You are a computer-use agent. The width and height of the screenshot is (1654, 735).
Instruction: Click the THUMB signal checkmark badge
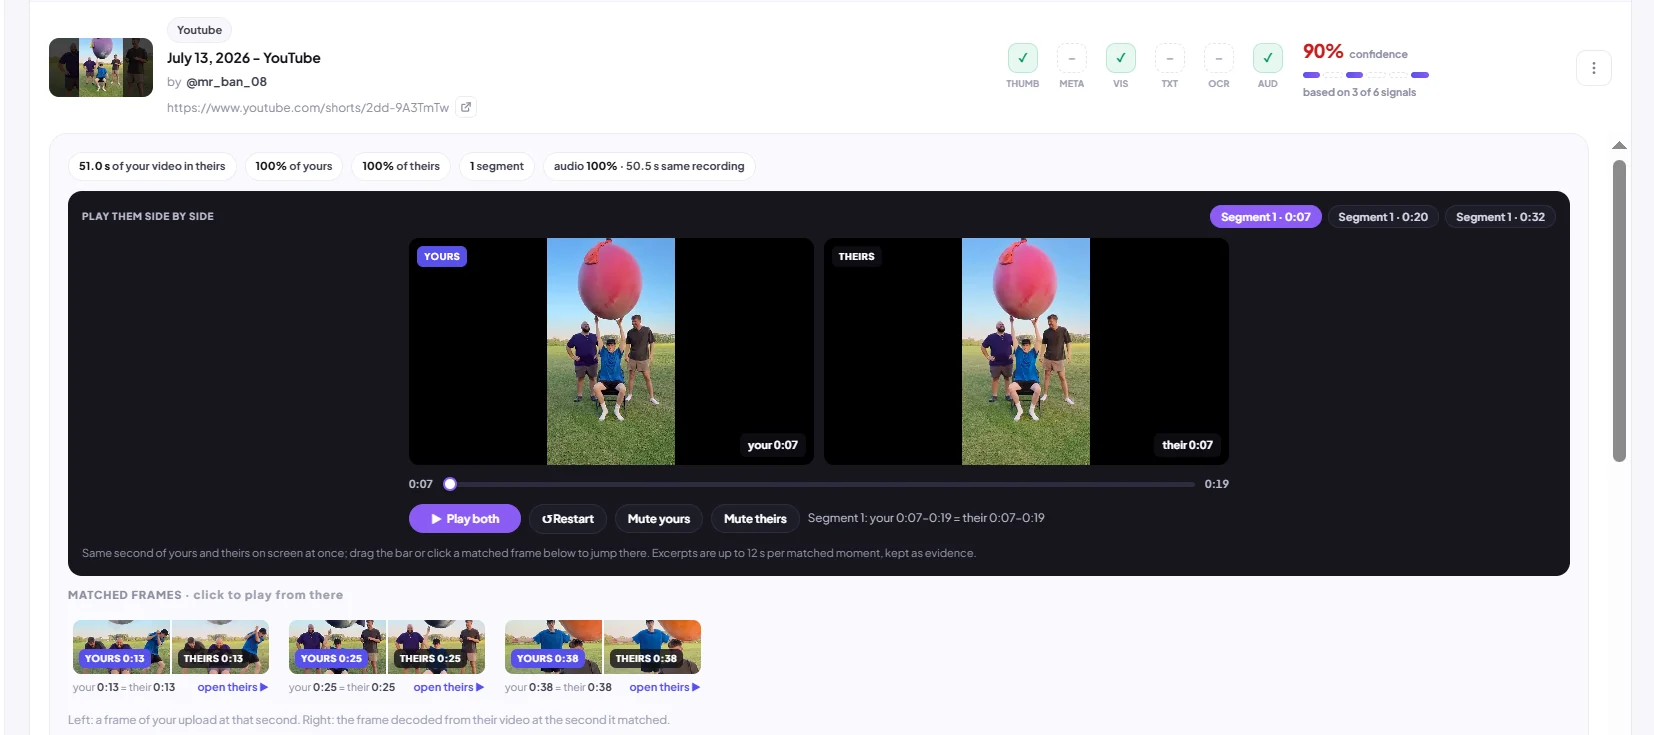[1022, 58]
